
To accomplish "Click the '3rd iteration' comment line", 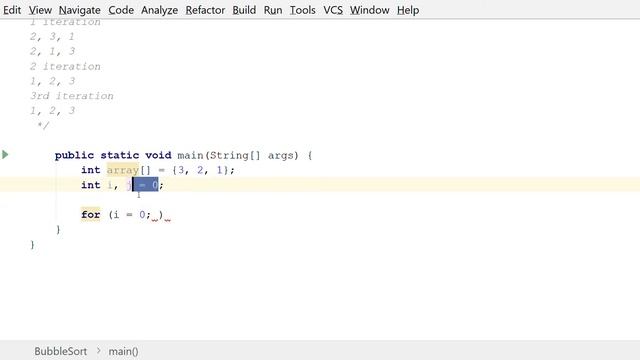I will pyautogui.click(x=71, y=96).
